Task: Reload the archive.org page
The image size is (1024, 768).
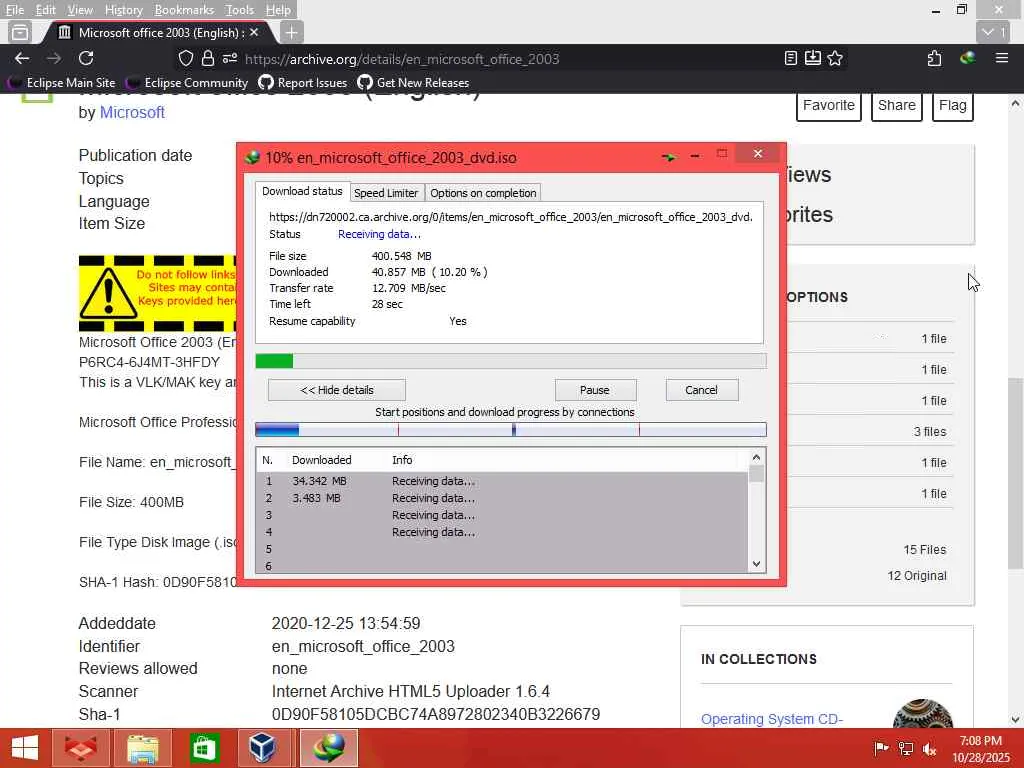Action: [86, 59]
